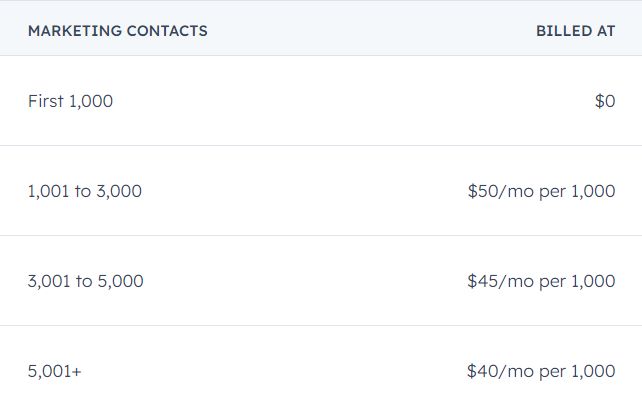Image resolution: width=642 pixels, height=412 pixels.
Task: Click the word 'First' in first row
Action: tap(46, 101)
